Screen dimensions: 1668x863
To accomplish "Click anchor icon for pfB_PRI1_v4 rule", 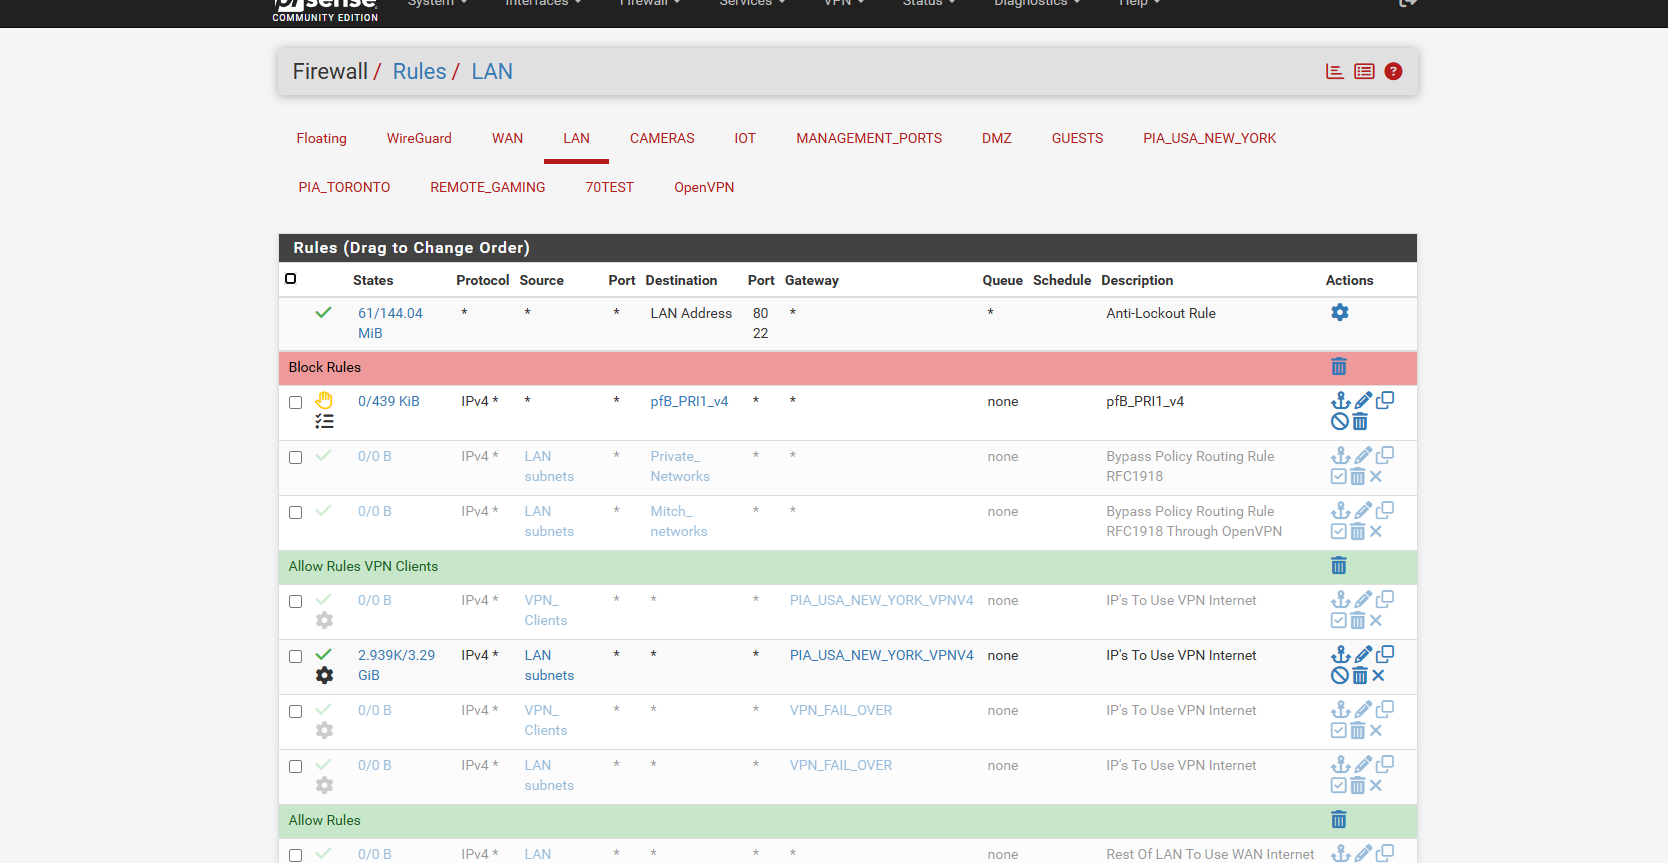I will pyautogui.click(x=1341, y=401).
